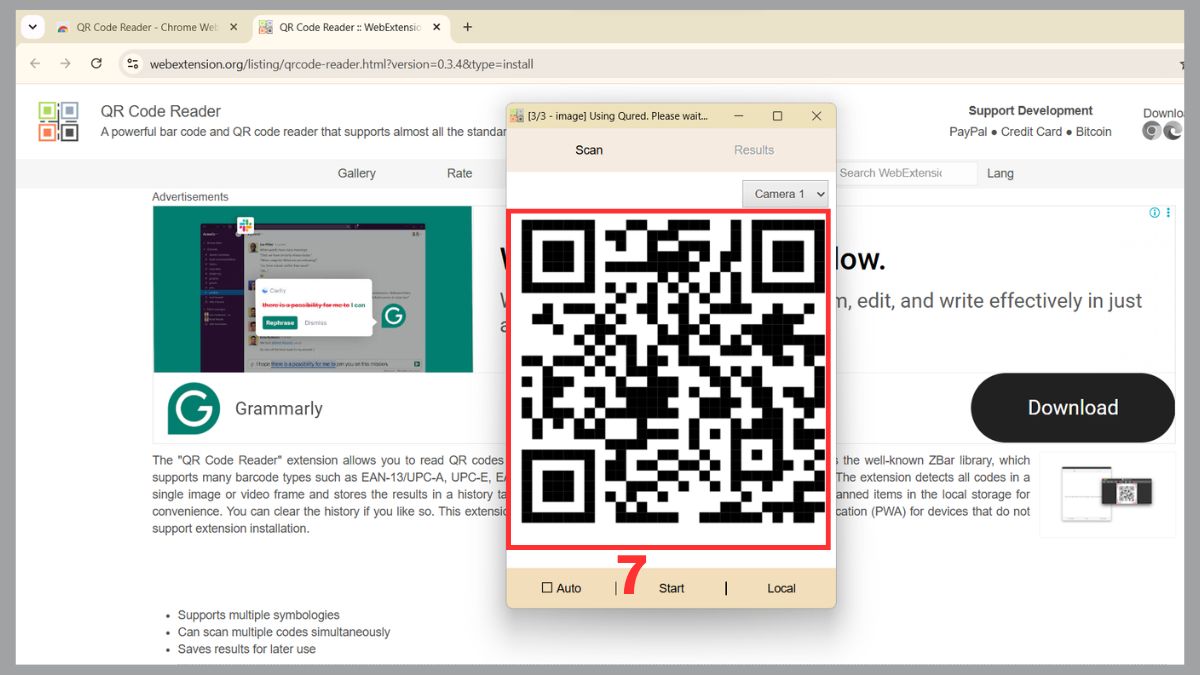Enable the Auto checkbox
This screenshot has height=675, width=1200.
pos(547,588)
